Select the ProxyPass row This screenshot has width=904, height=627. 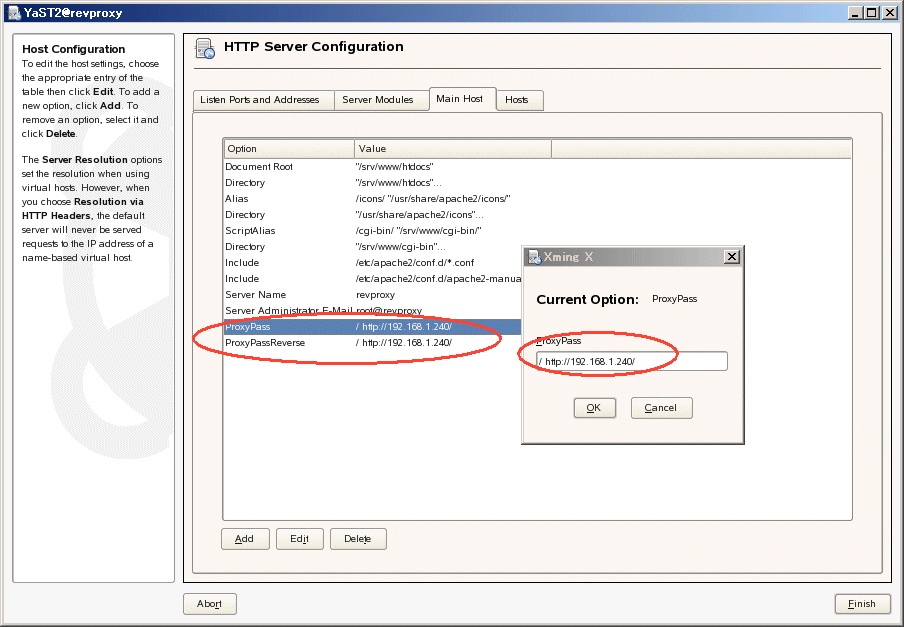pos(372,327)
